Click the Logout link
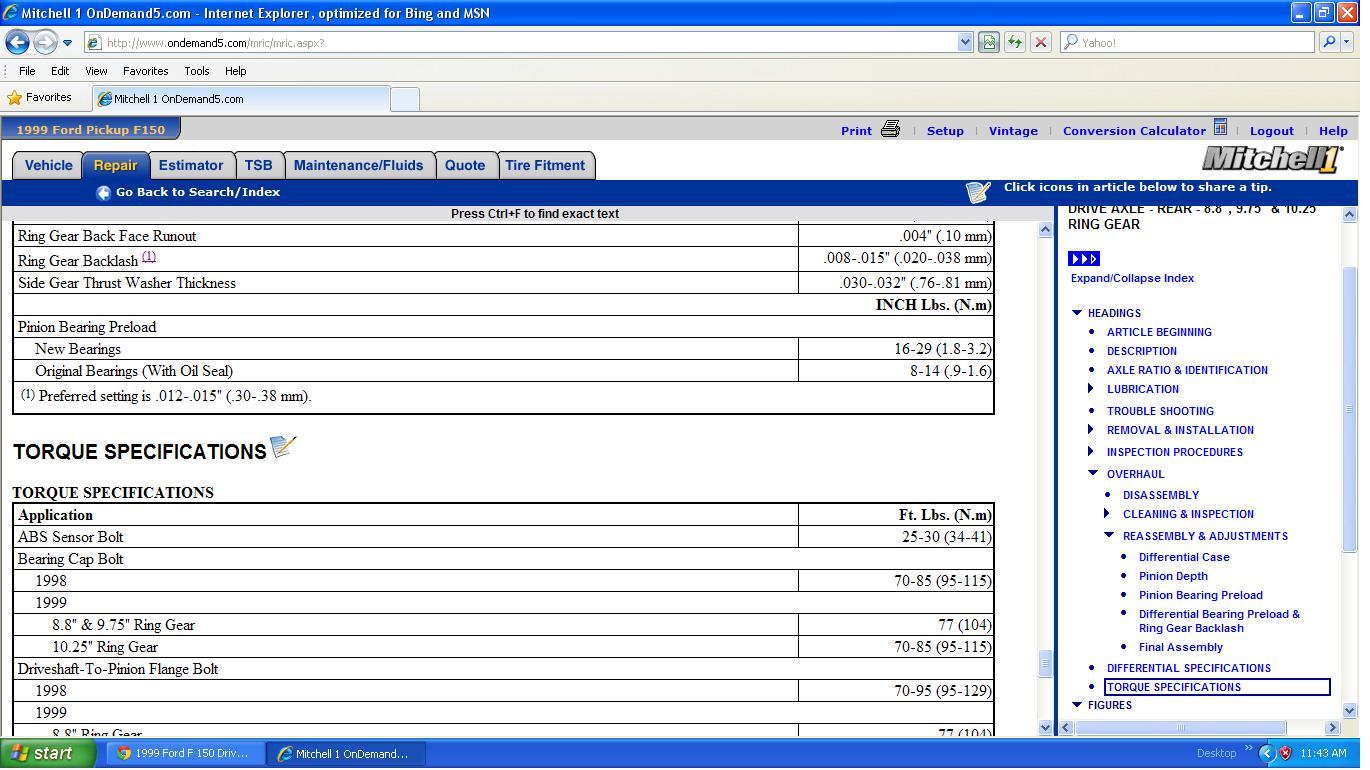Screen dimensions: 1370x770 click(x=1272, y=131)
